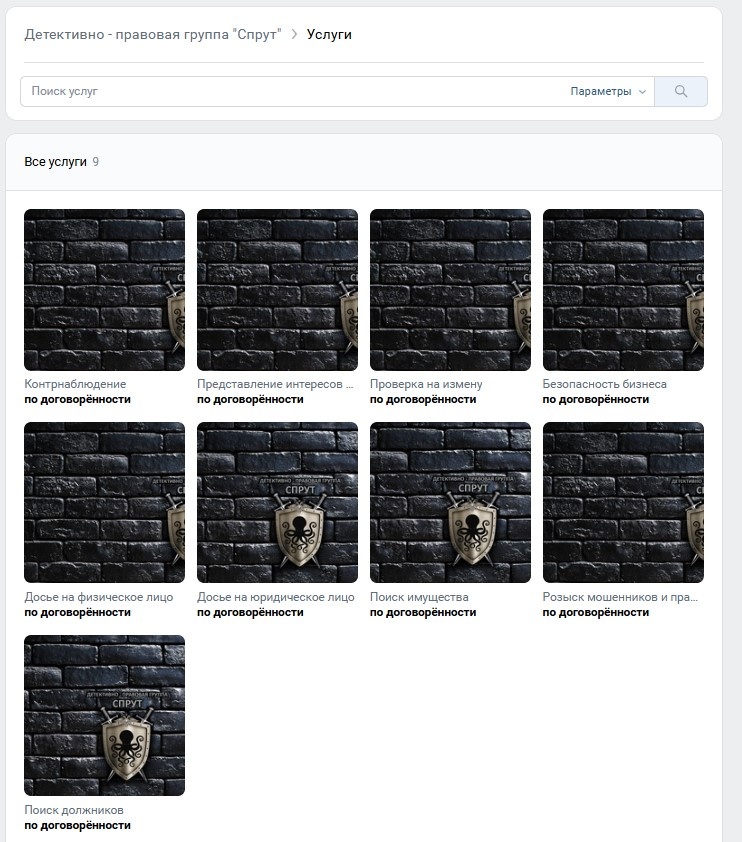742x842 pixels.
Task: Go to Детективно - правовая группа "Спрут" breadcrumb
Action: pos(153,34)
